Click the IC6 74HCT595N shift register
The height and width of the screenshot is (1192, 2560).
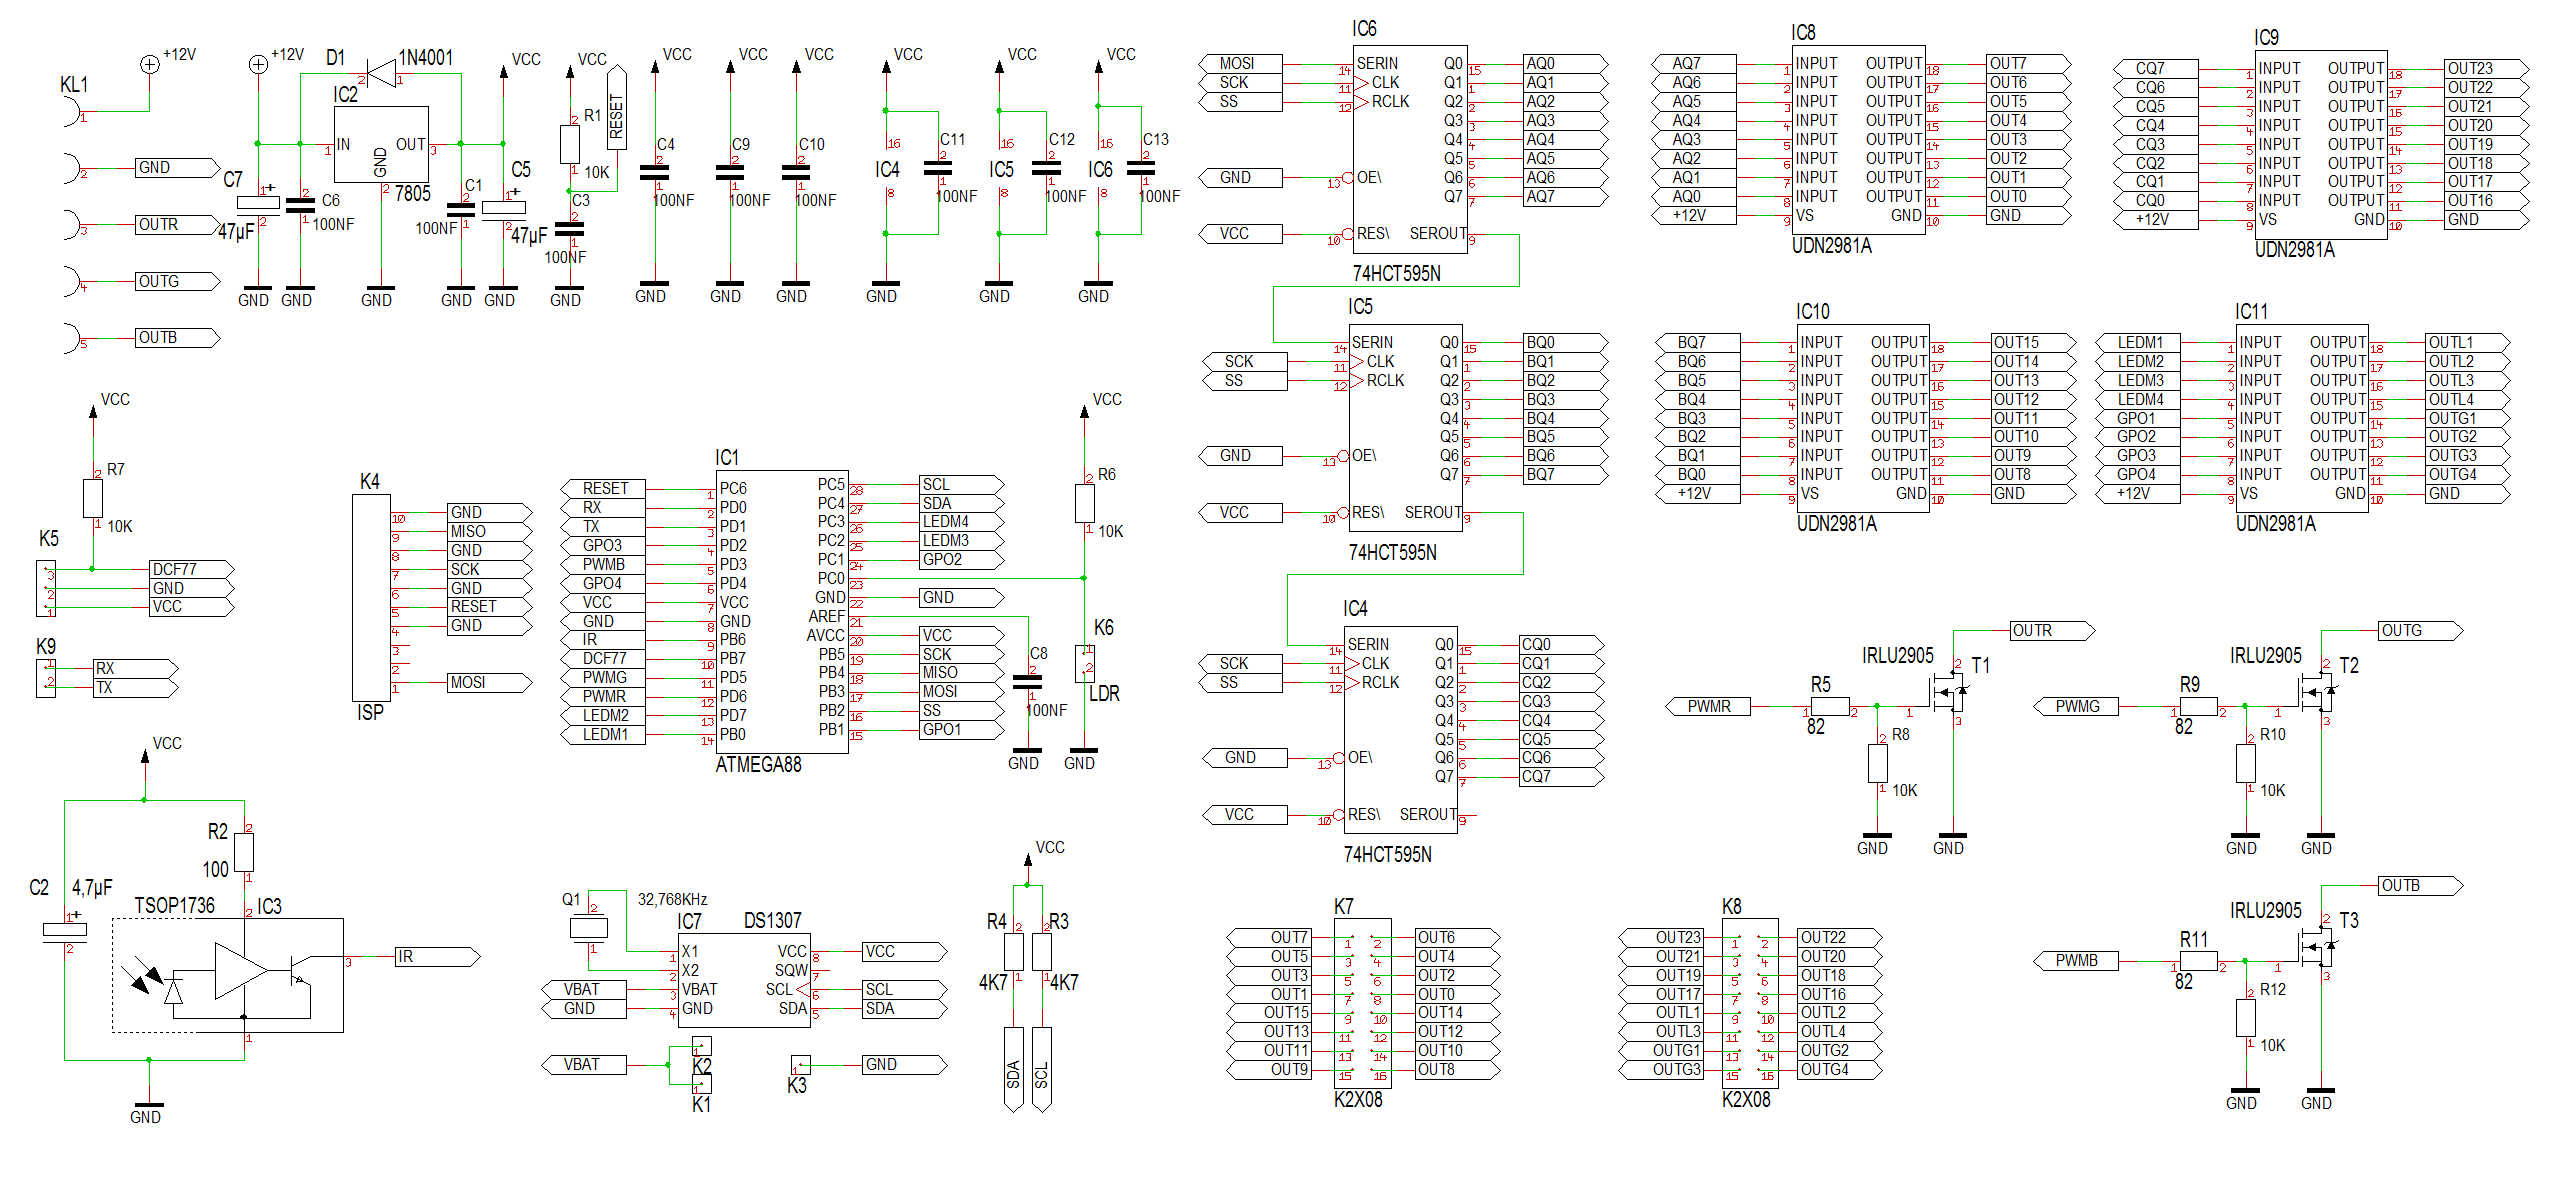point(1410,148)
